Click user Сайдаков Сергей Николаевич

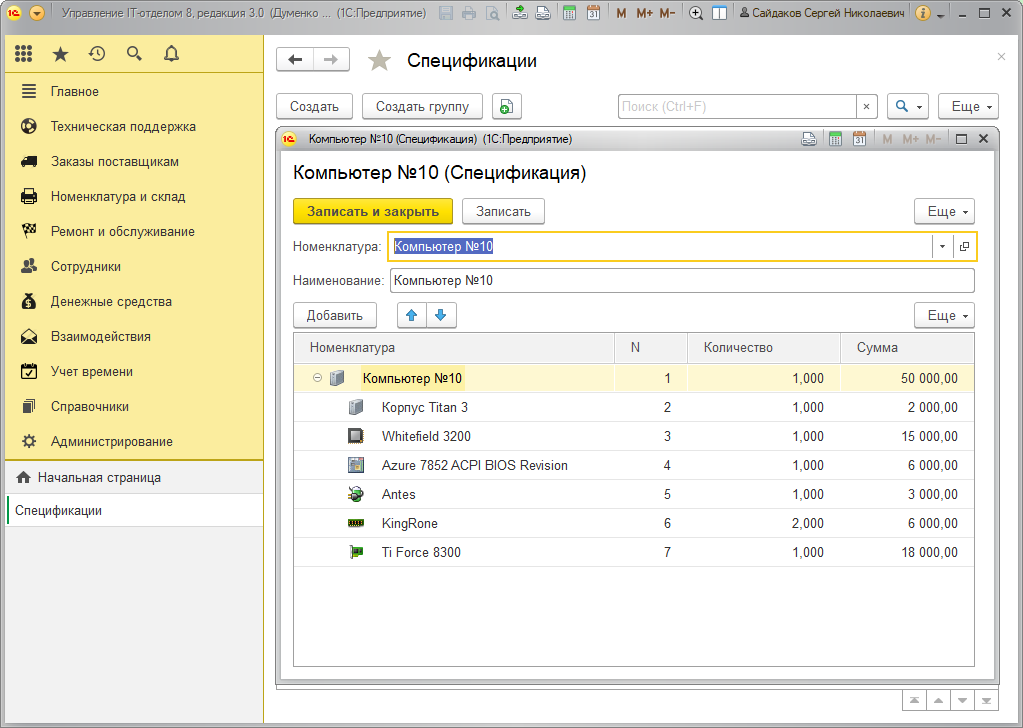(822, 12)
